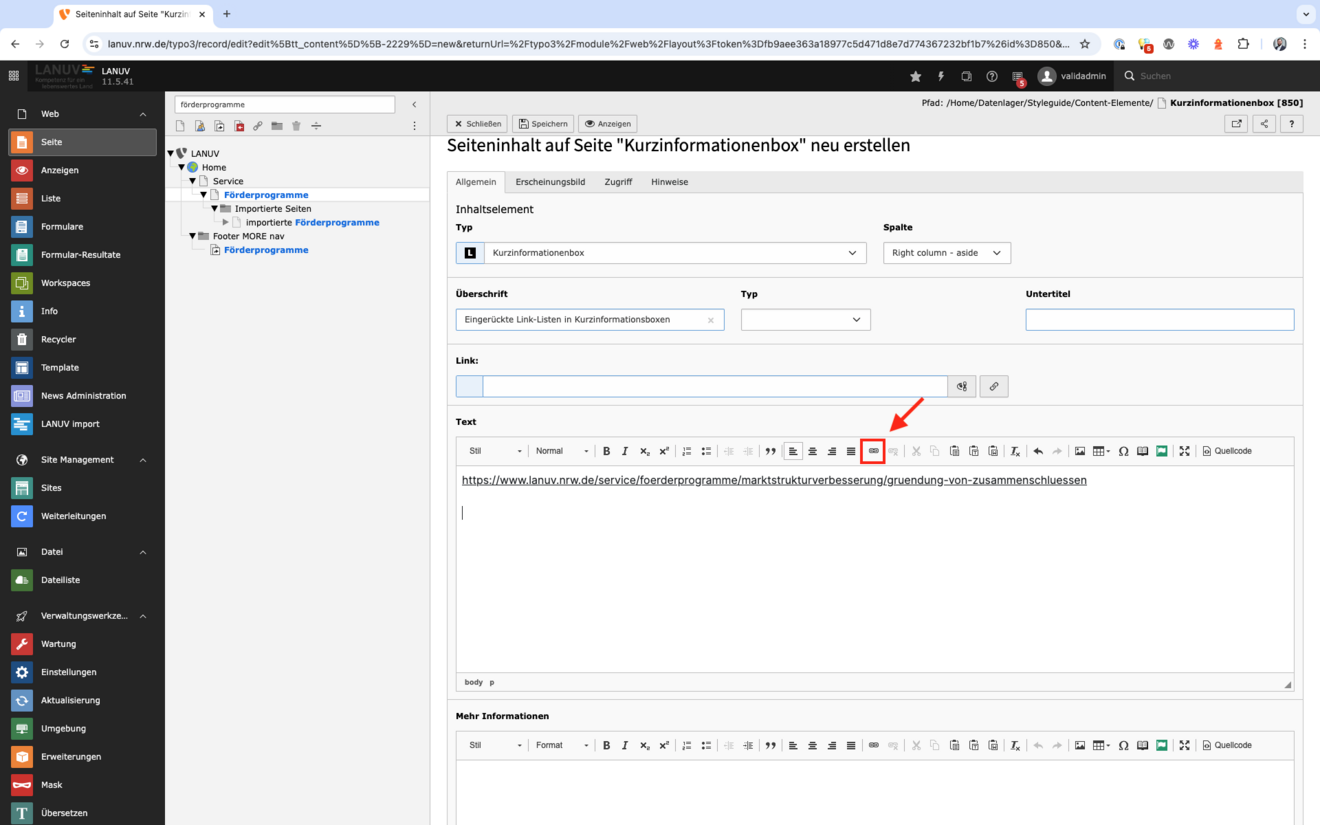1320x825 pixels.
Task: Open the Recycler module
Action: tap(83, 339)
